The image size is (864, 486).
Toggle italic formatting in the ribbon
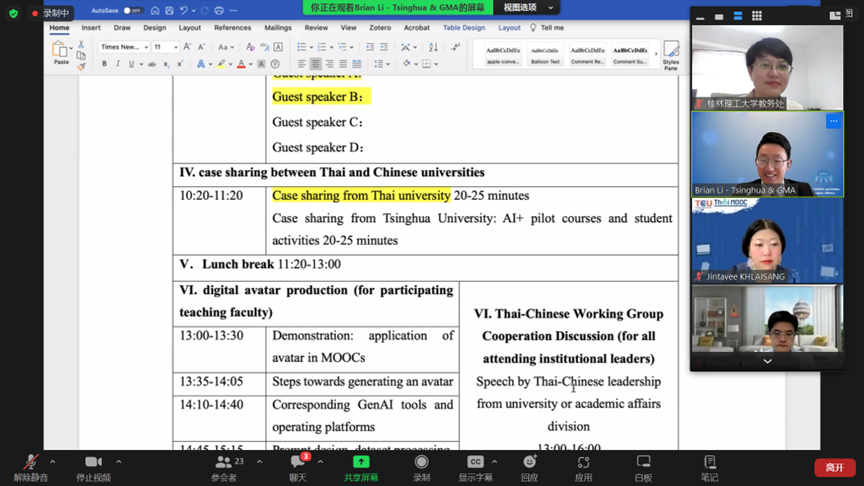coord(118,64)
